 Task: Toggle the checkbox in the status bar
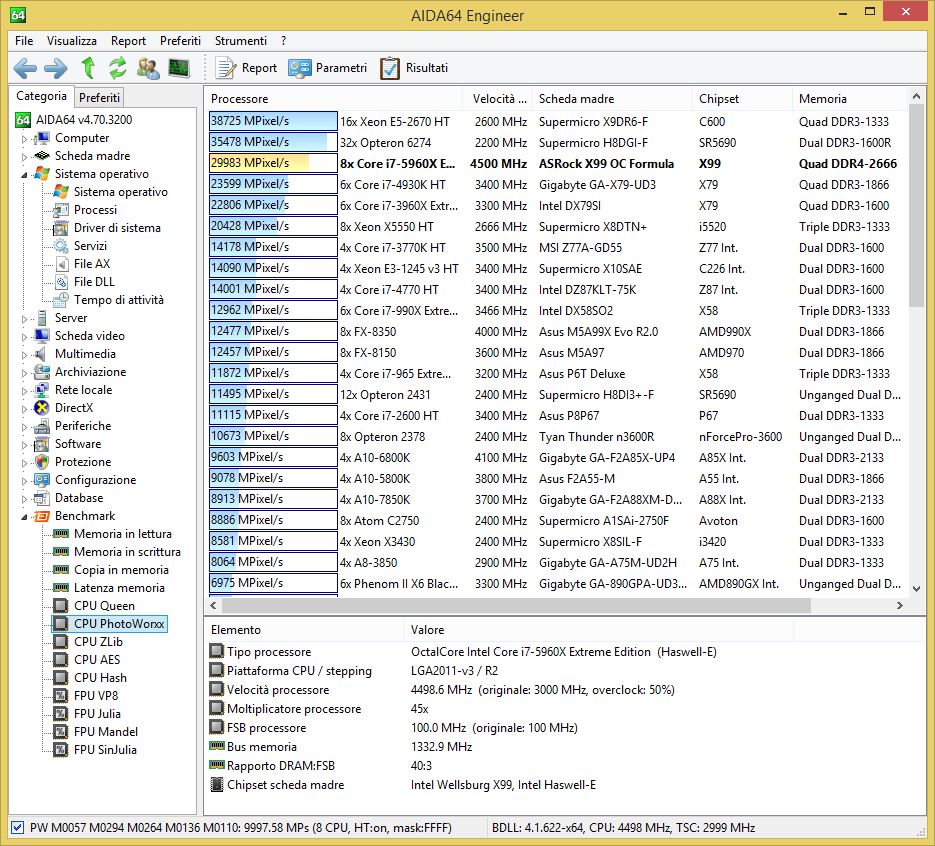click(17, 828)
